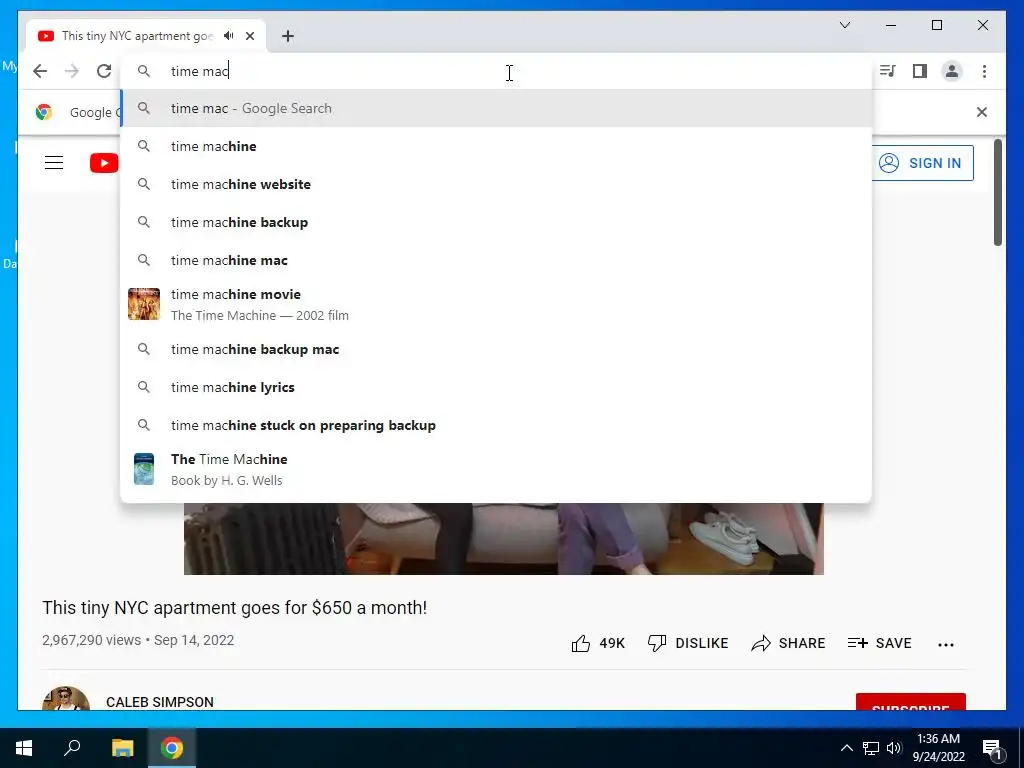Click the video title about $650 NYC apartment
1024x768 pixels.
[234, 608]
